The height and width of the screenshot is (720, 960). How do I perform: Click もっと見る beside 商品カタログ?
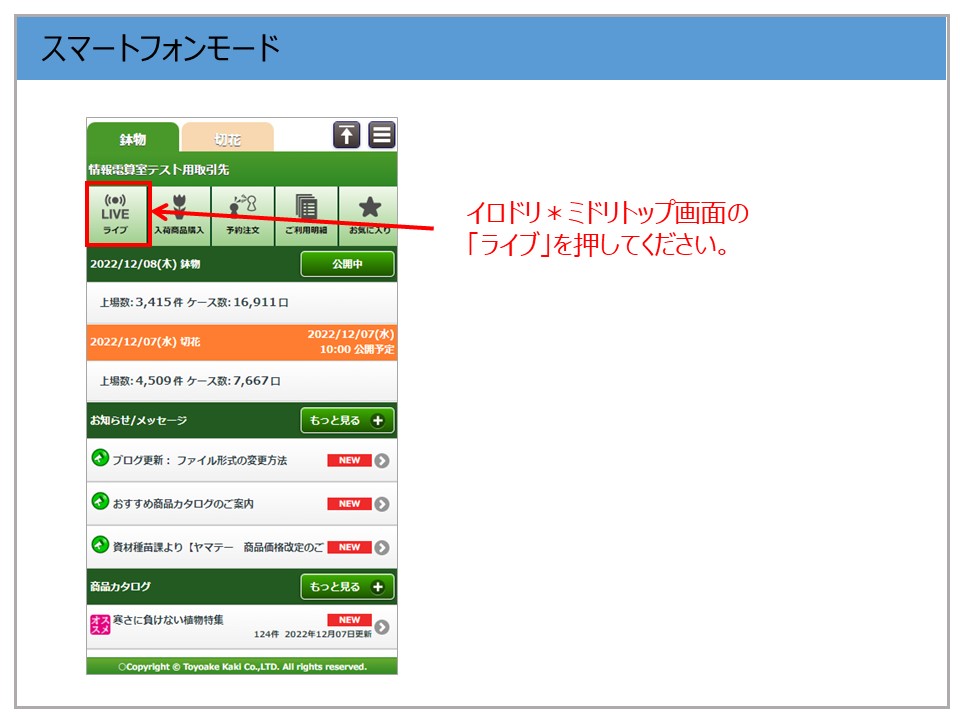point(347,587)
